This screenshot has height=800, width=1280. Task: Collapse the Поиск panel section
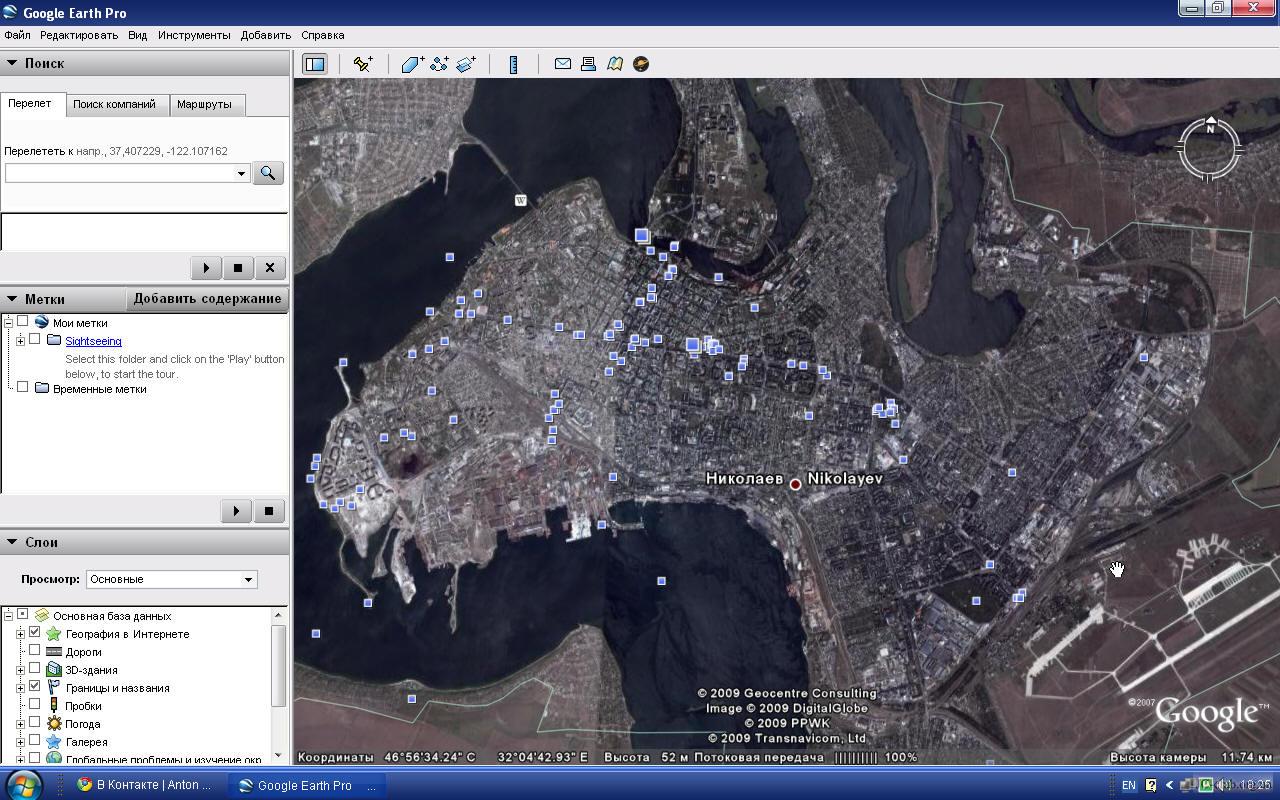click(x=12, y=63)
